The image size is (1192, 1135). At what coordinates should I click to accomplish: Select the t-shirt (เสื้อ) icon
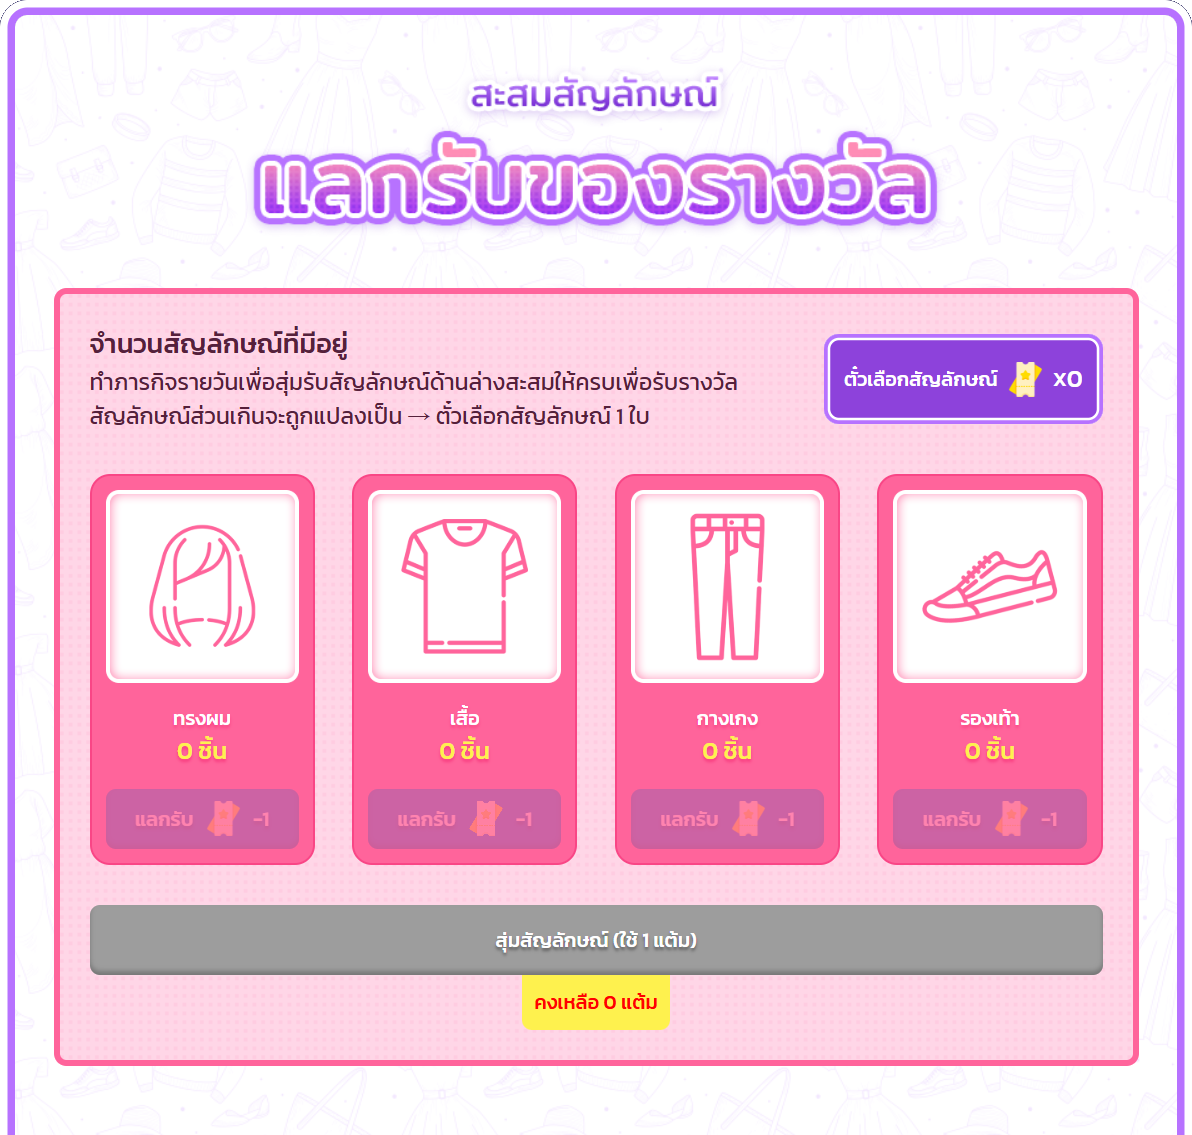click(464, 586)
